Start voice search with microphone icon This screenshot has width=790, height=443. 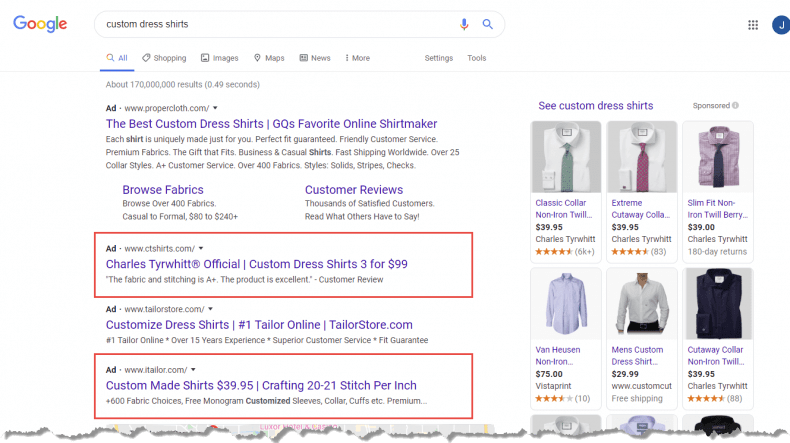pos(464,24)
